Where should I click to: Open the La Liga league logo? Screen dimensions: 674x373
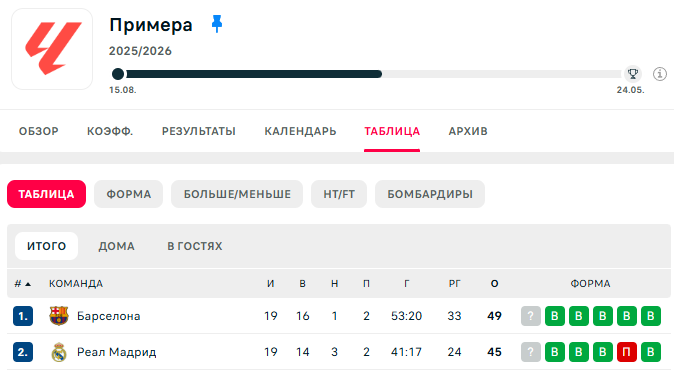(52, 49)
